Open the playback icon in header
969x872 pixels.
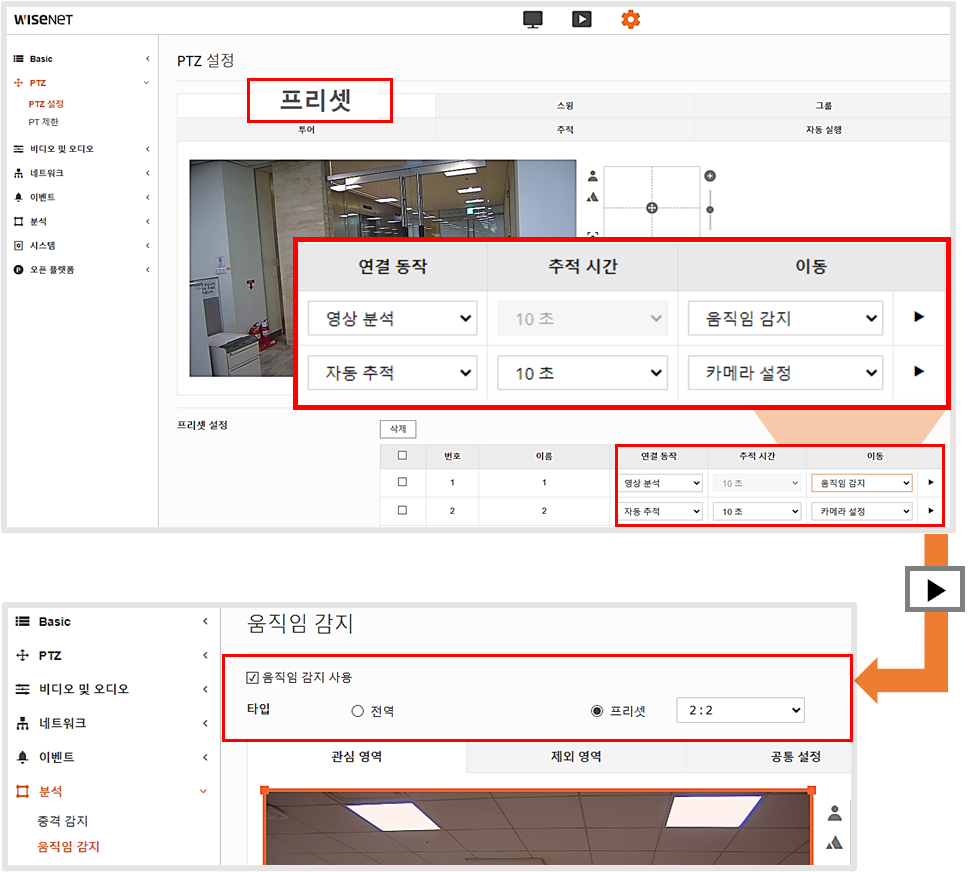(x=581, y=19)
